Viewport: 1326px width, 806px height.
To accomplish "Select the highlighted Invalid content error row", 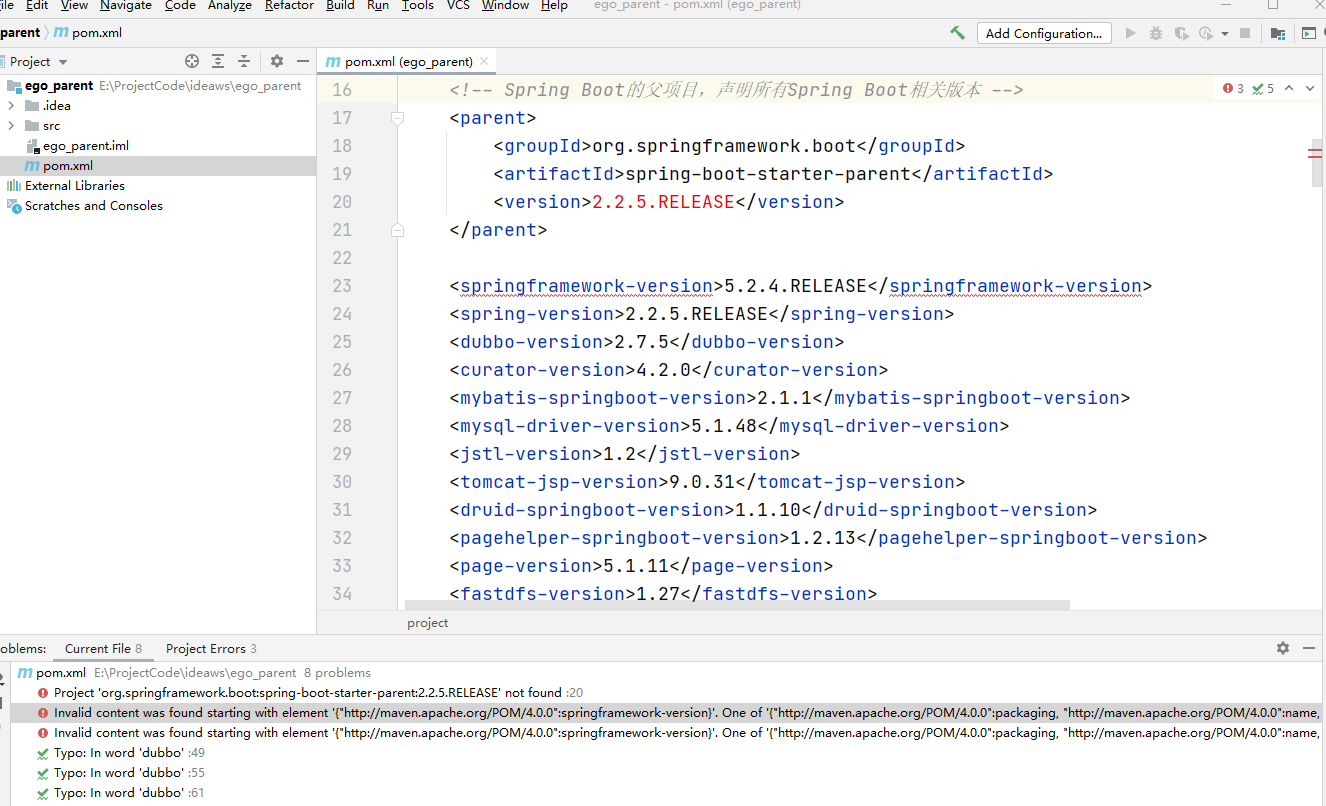I will tap(668, 712).
